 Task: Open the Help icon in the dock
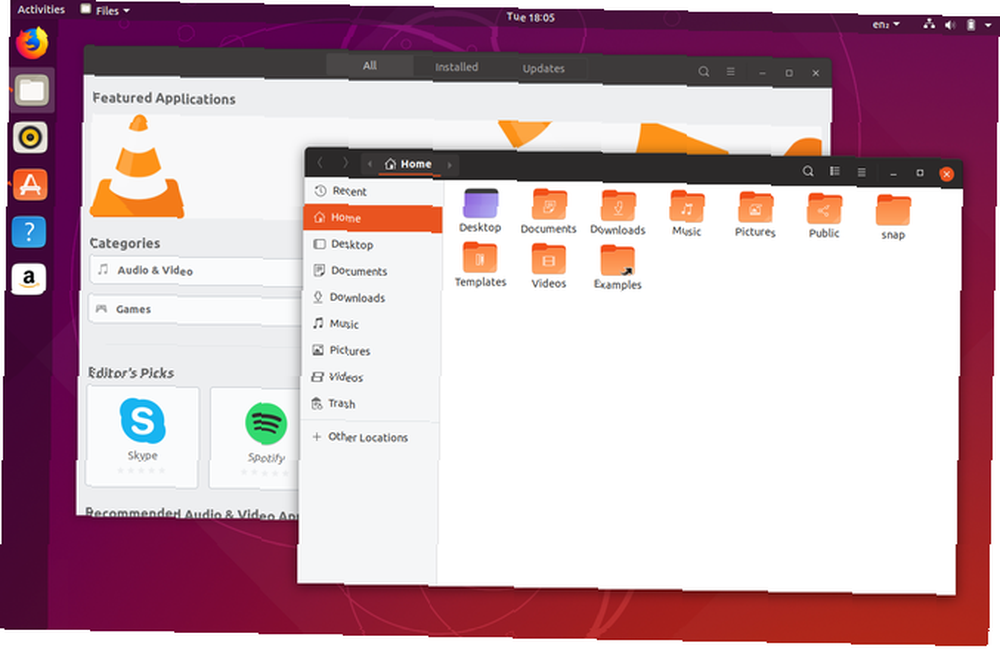point(29,232)
